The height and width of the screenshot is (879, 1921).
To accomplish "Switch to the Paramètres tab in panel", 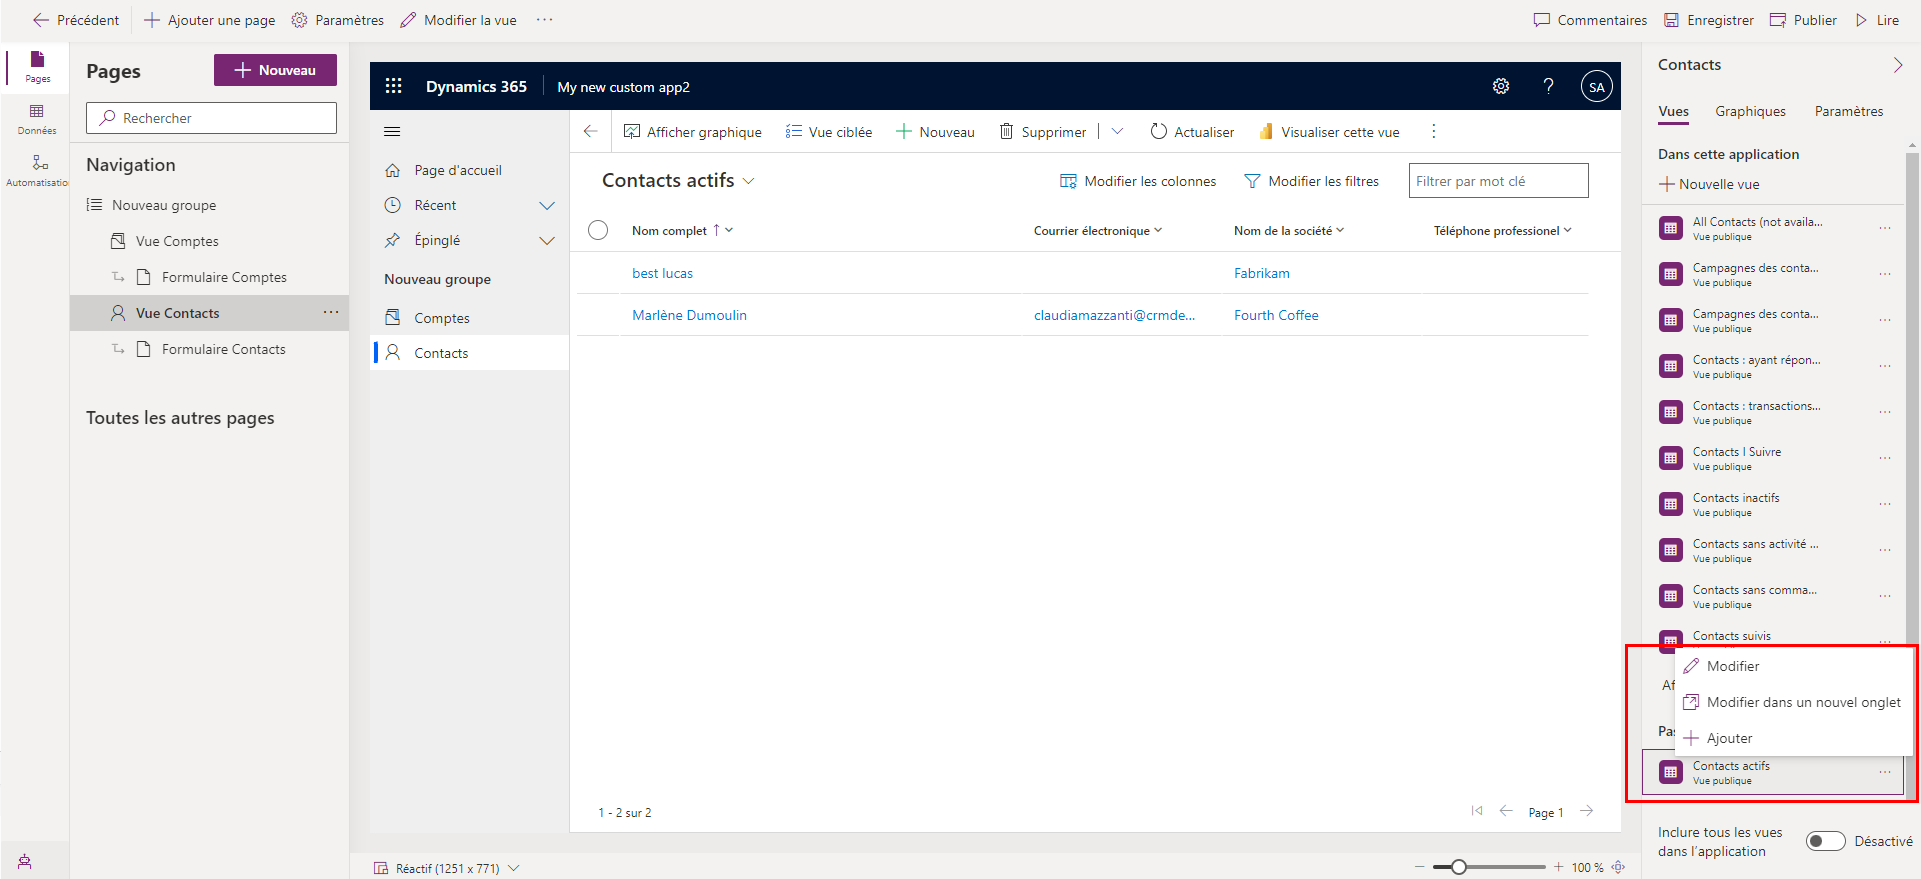I will coord(1849,112).
